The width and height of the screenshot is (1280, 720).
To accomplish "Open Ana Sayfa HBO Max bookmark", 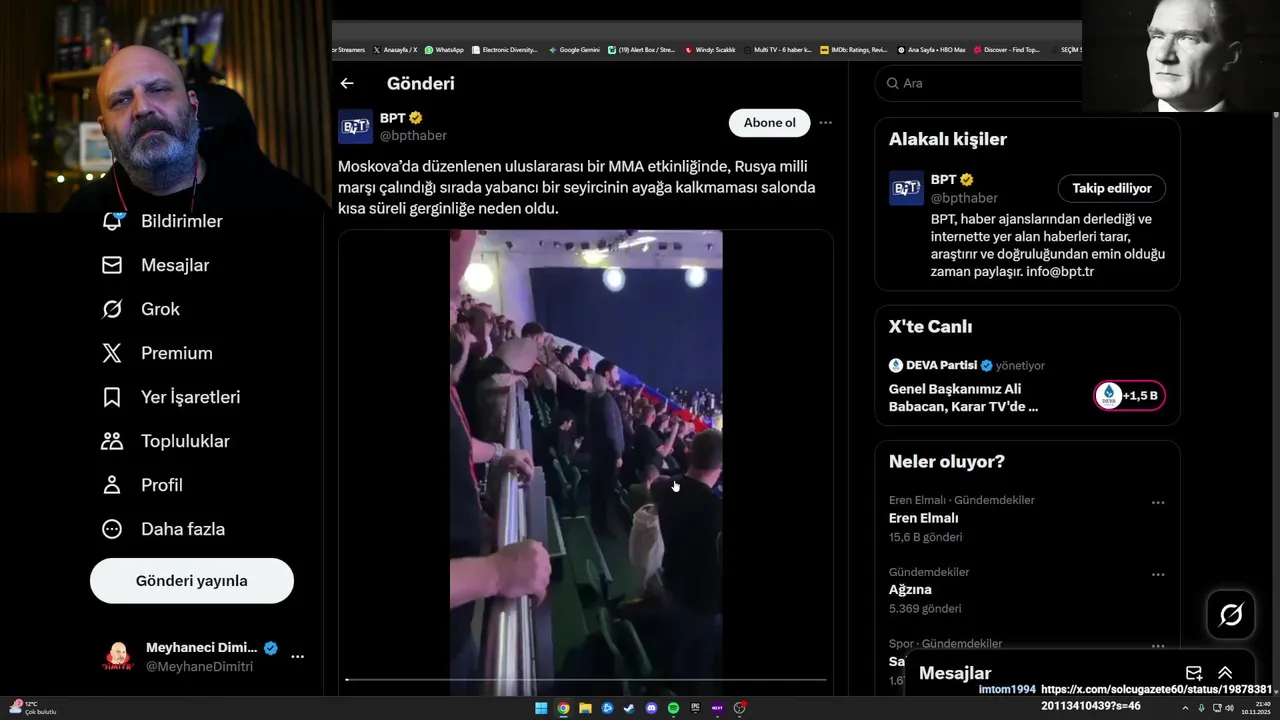I will [931, 50].
